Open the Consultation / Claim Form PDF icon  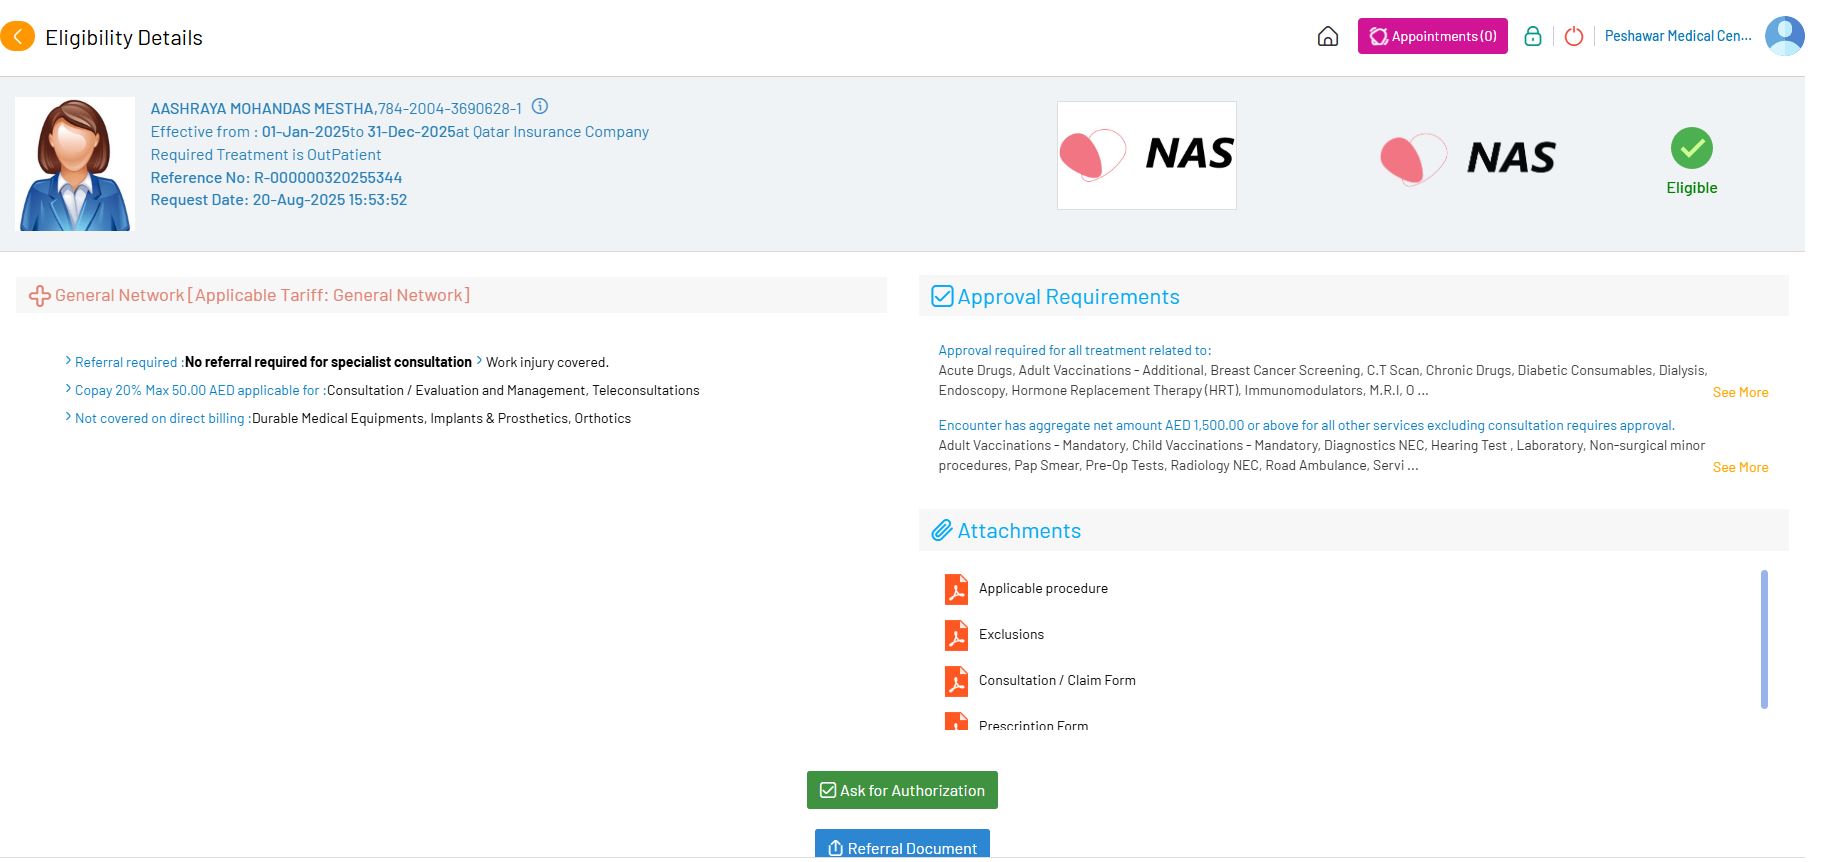(956, 681)
